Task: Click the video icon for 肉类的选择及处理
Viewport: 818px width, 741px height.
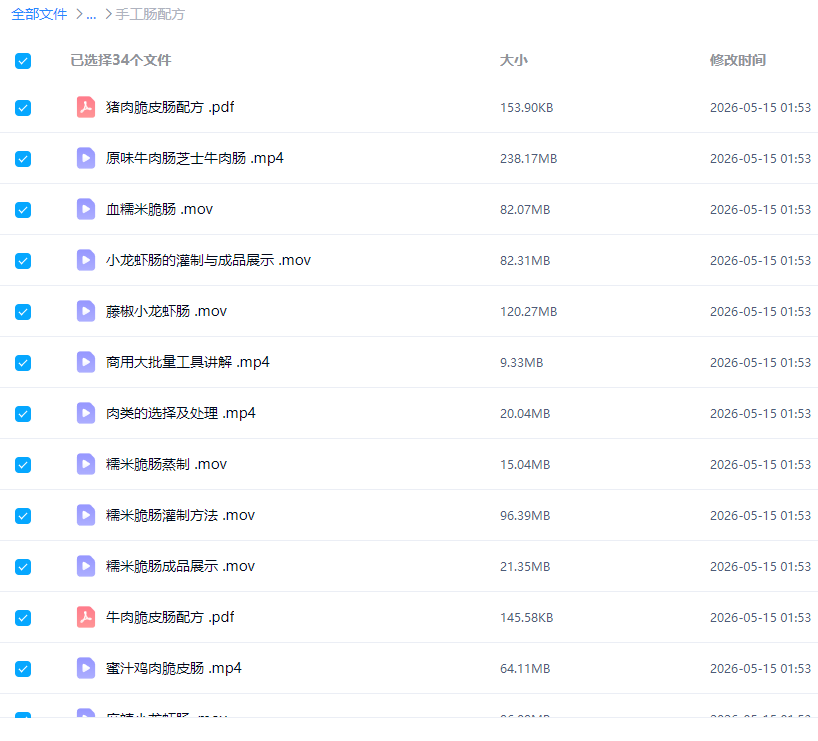Action: coord(86,413)
